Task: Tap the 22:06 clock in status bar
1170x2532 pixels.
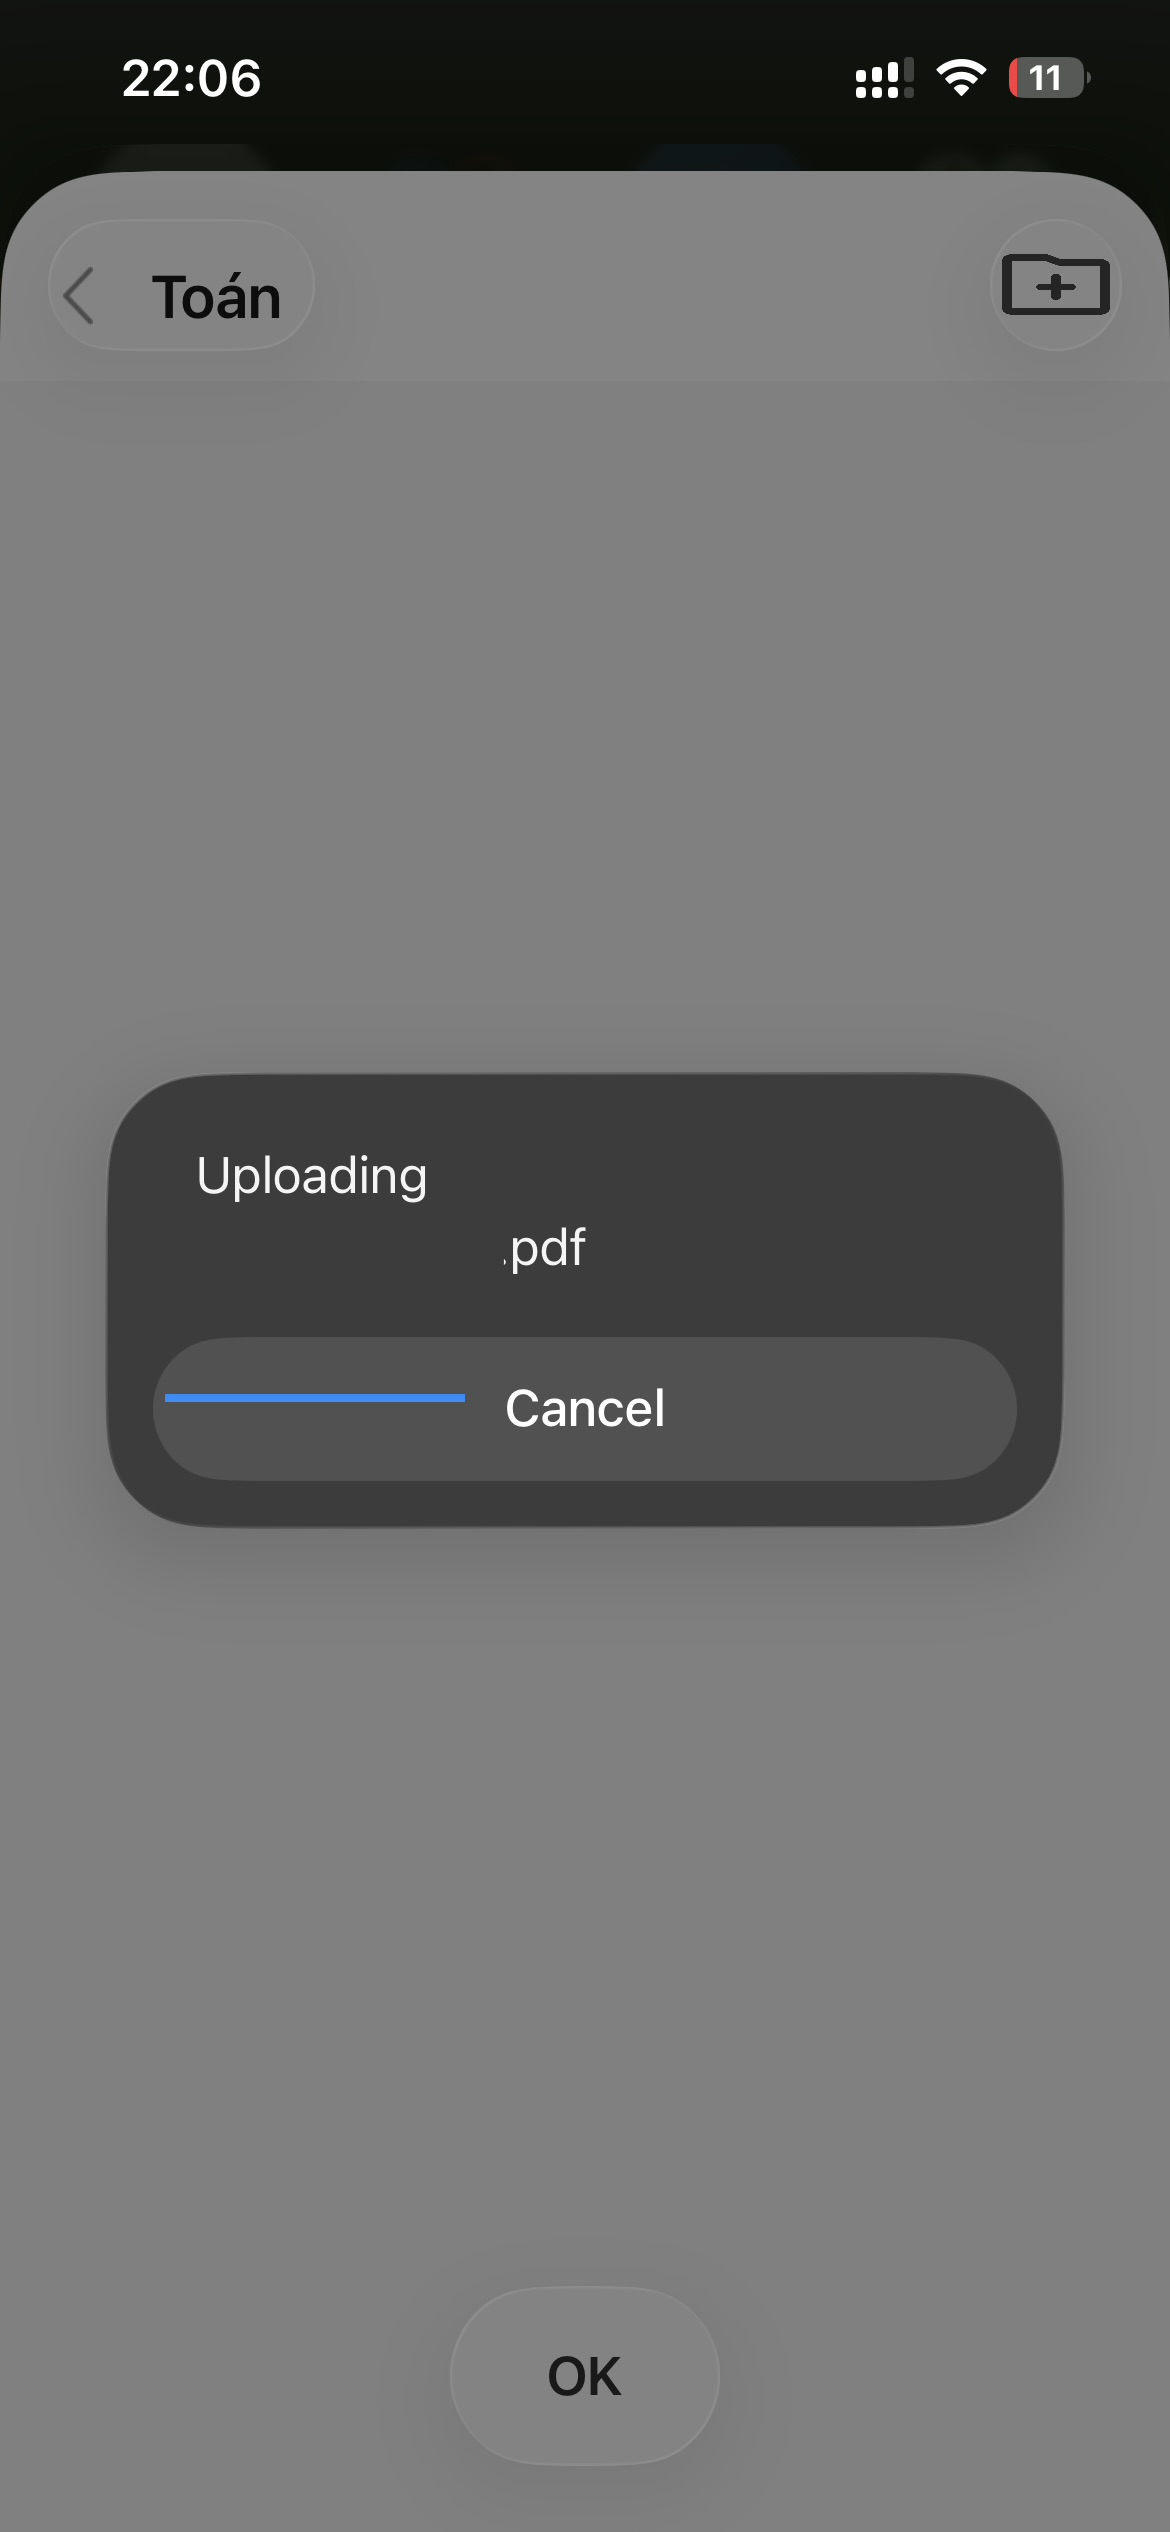Action: coord(192,78)
